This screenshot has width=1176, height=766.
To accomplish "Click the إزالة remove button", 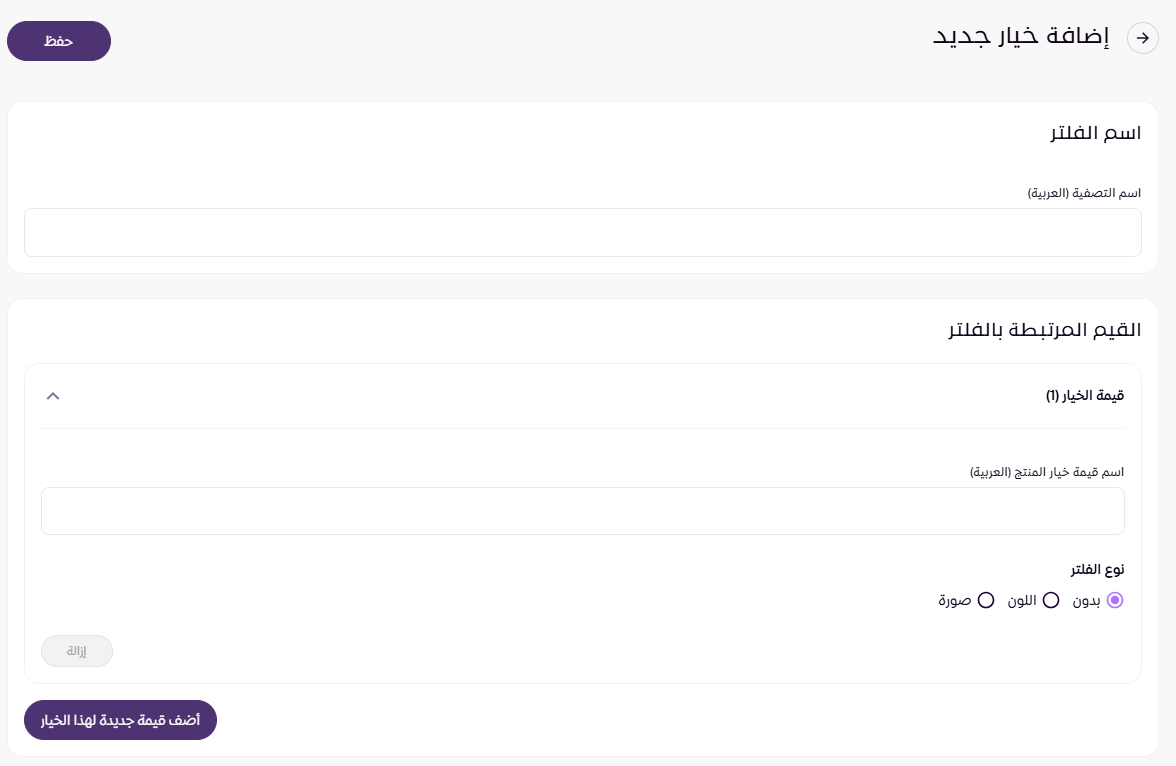I will 77,651.
